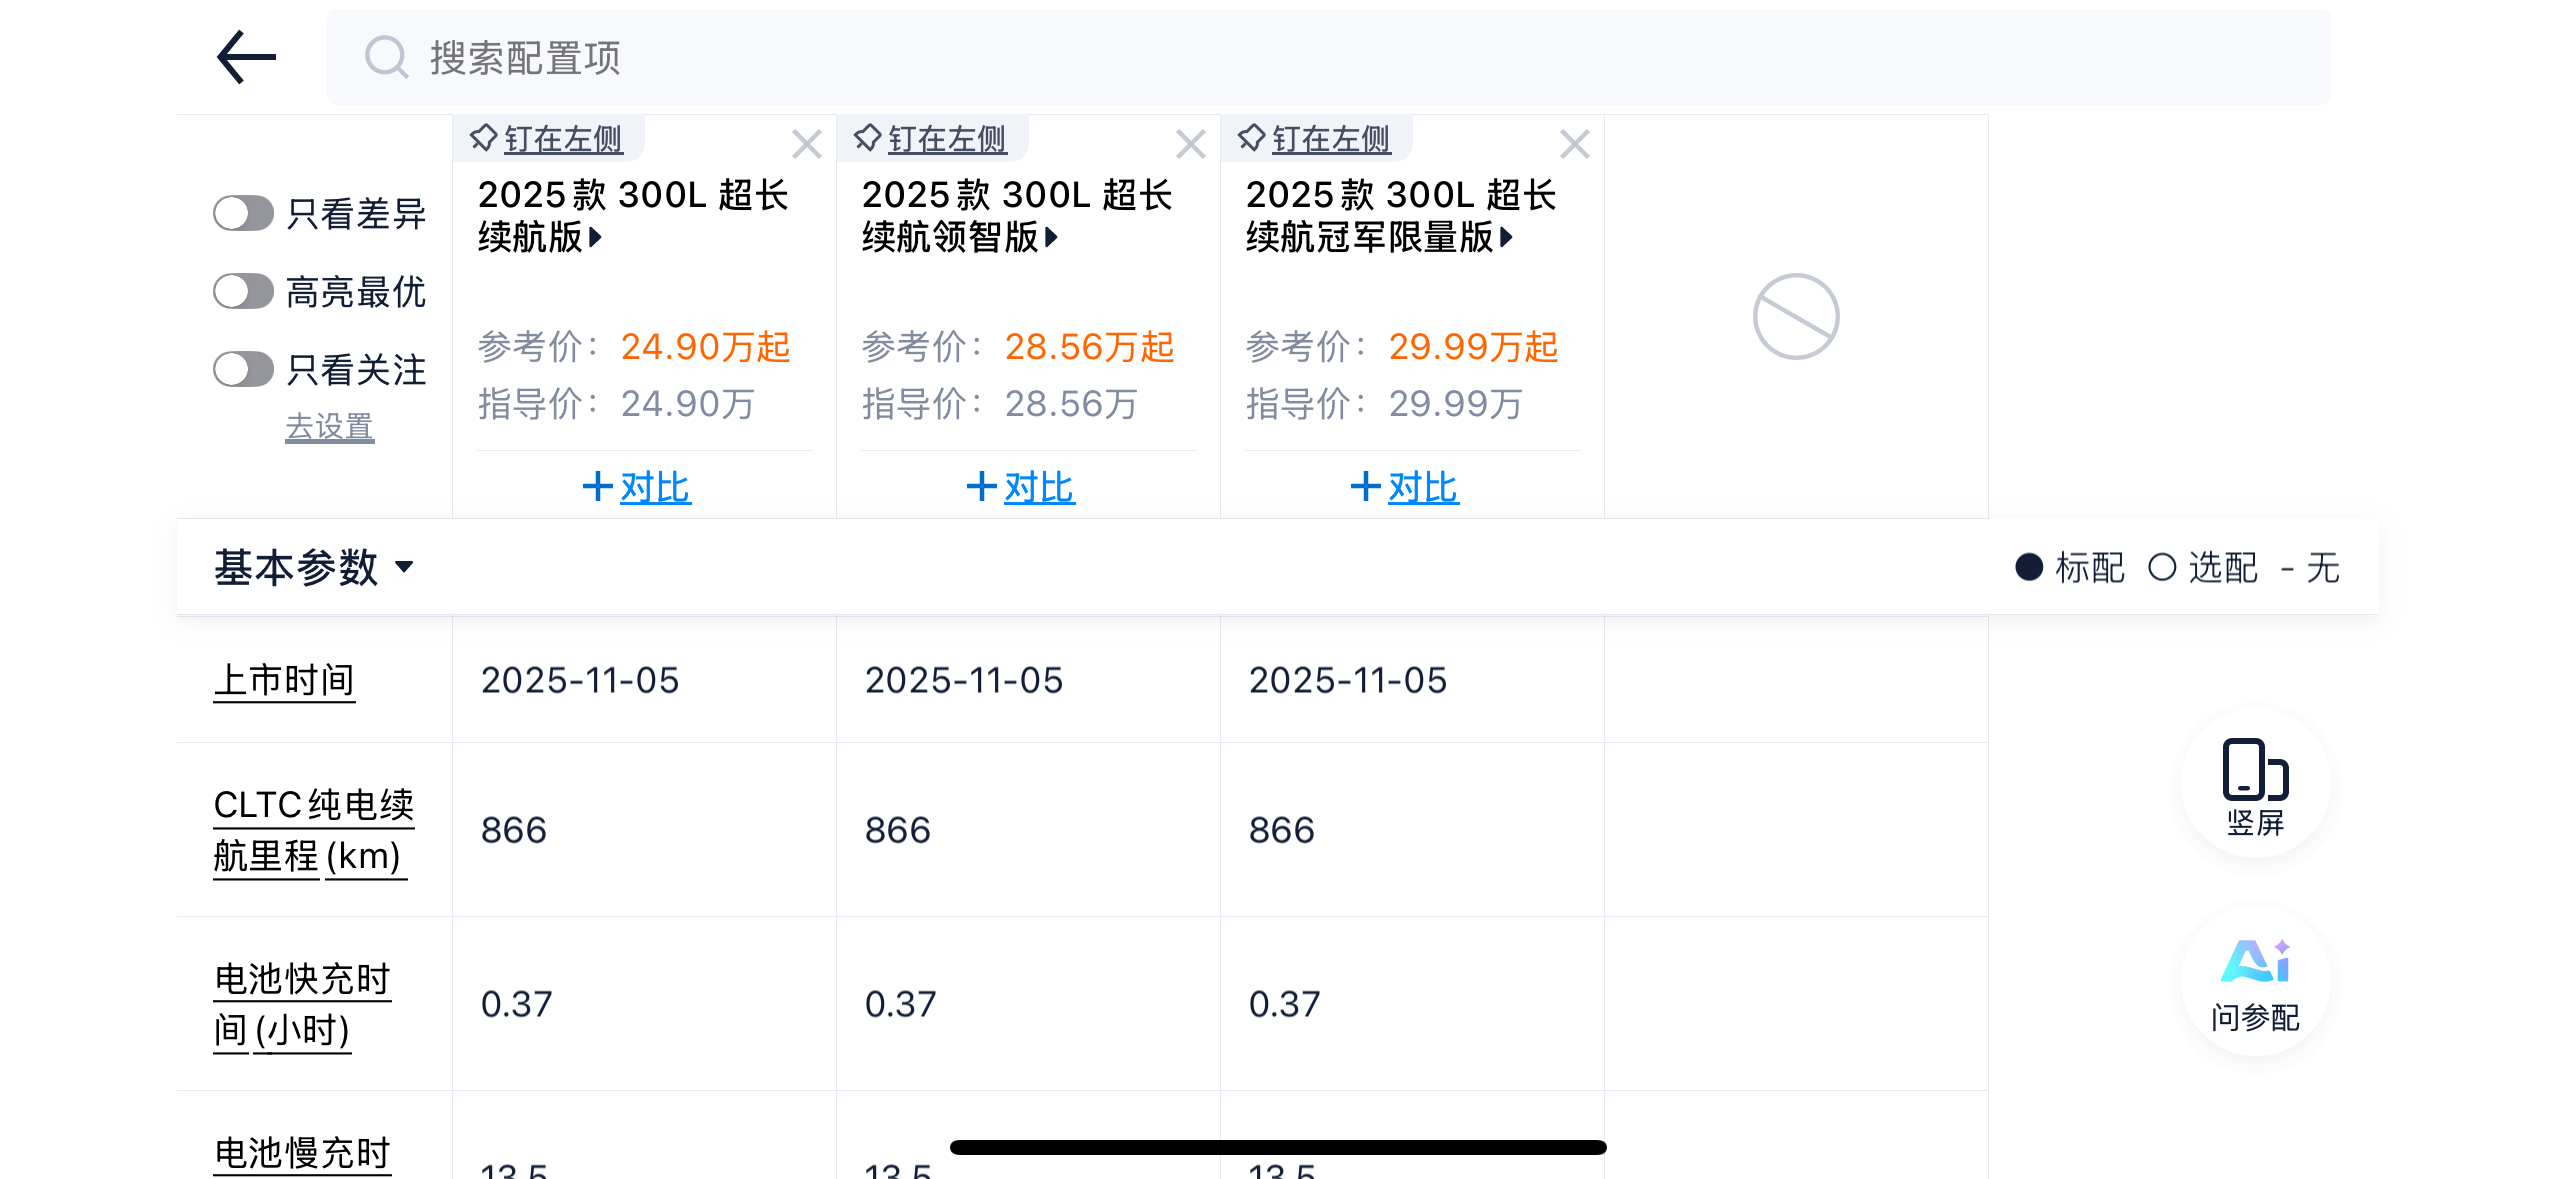Expand the 超长续航领智版 model selector
Viewport: 2556px width, 1179px height.
coord(1051,238)
